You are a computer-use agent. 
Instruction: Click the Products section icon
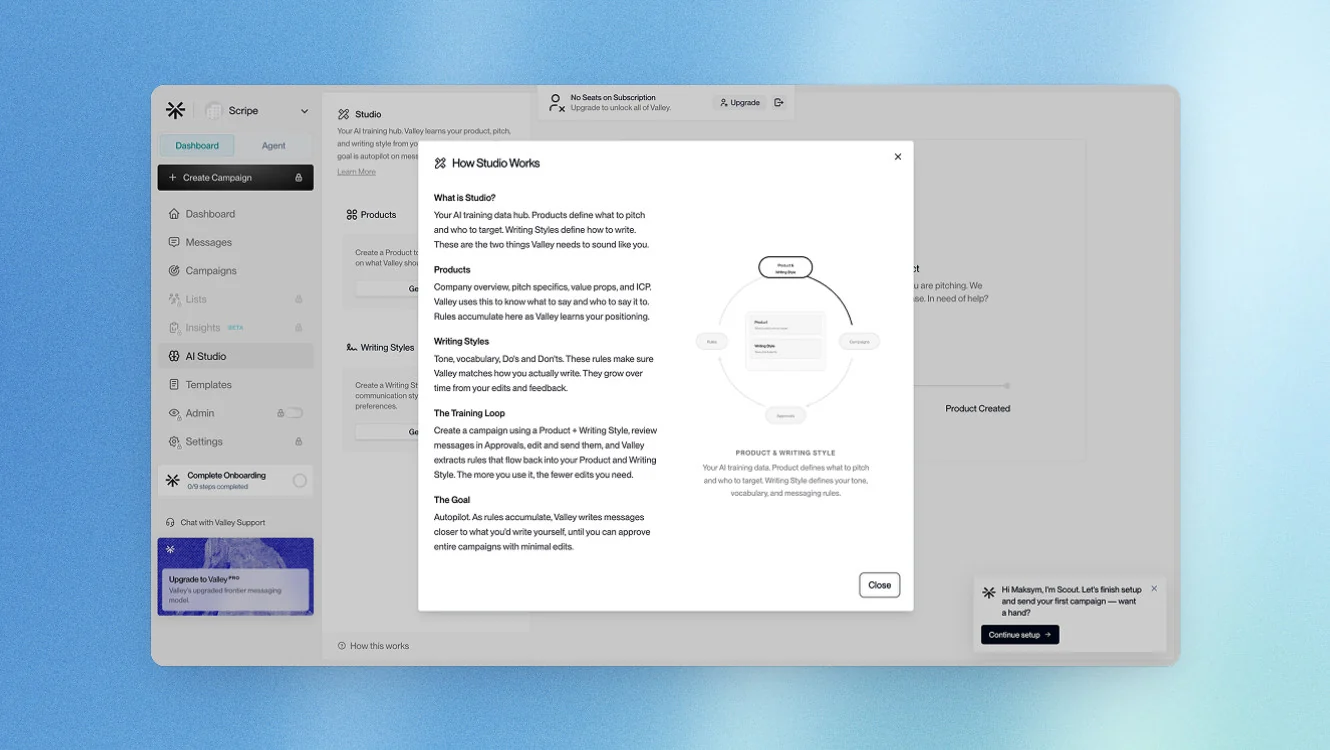(352, 215)
